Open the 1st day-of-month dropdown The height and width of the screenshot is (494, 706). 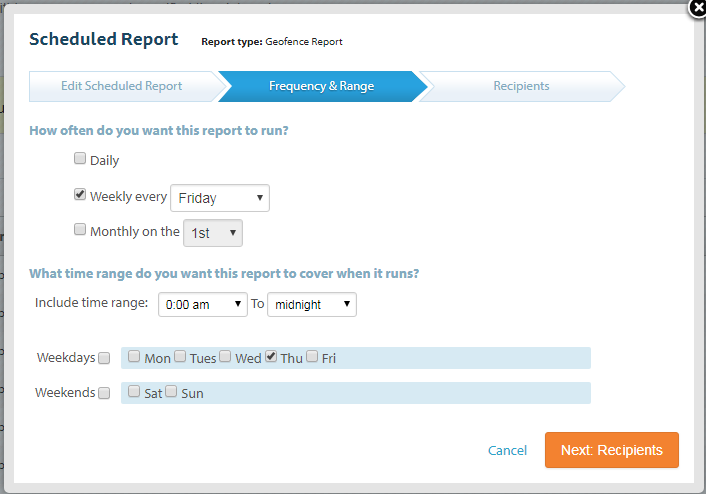pyautogui.click(x=213, y=232)
